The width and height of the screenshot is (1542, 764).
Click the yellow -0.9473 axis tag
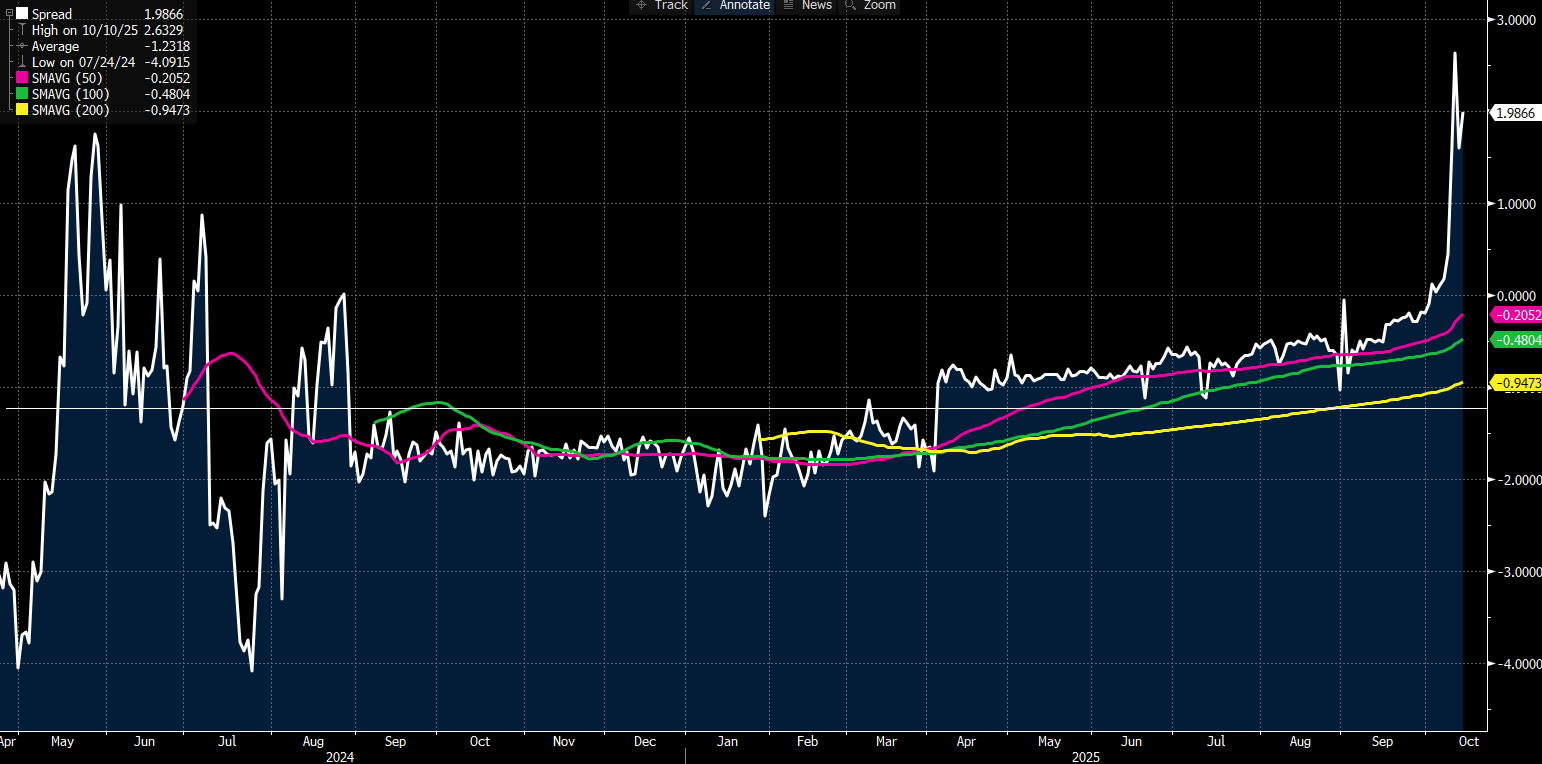(1518, 382)
